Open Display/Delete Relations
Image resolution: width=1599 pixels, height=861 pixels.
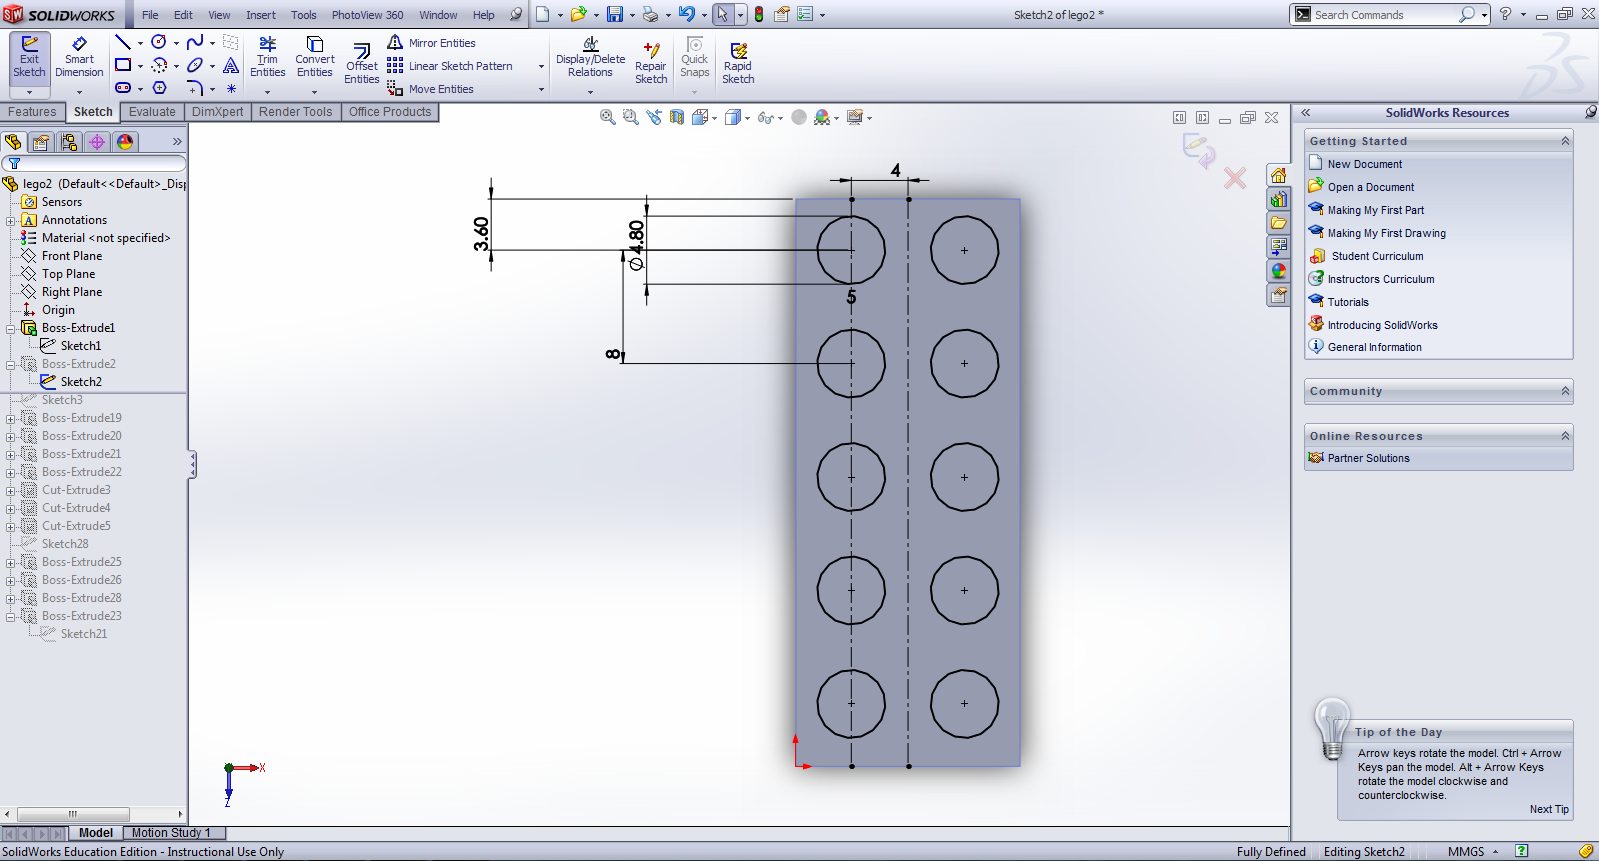tap(590, 57)
